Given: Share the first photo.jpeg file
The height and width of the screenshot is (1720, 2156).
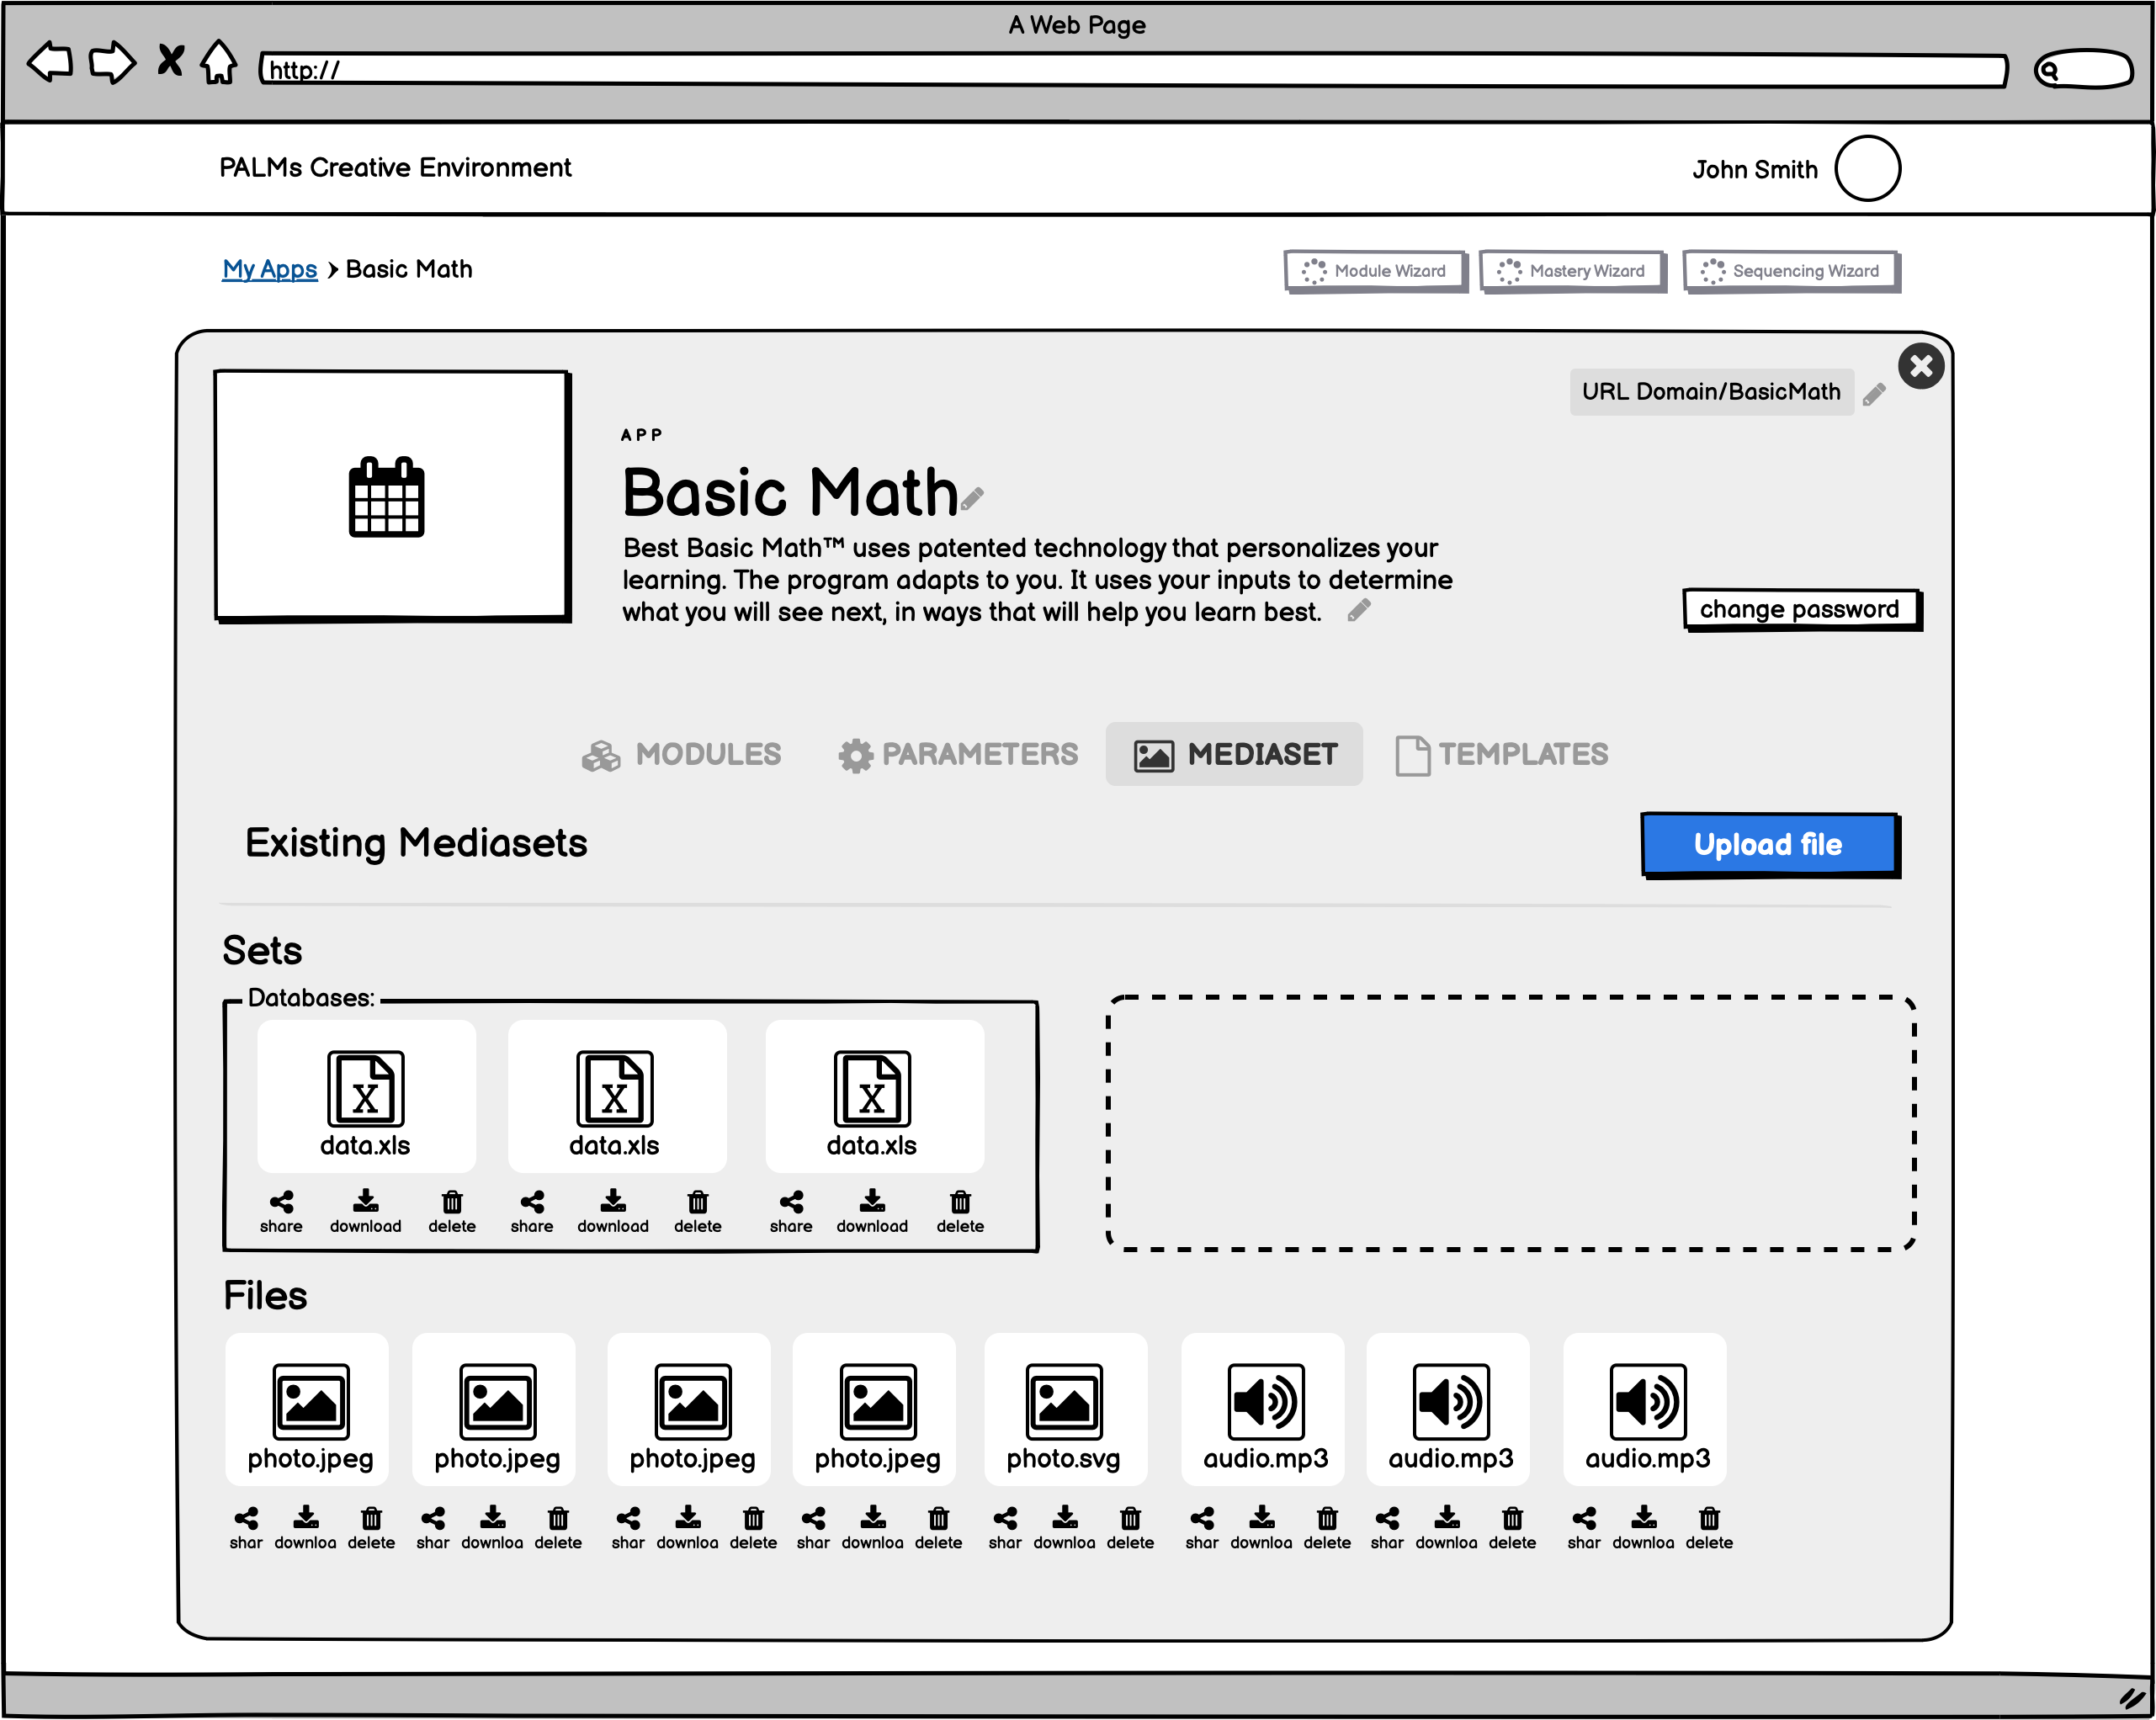Looking at the screenshot, I should click(x=246, y=1528).
